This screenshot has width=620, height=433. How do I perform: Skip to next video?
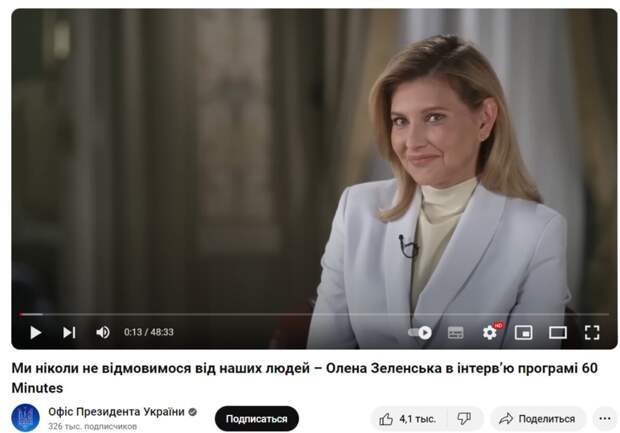coord(69,333)
